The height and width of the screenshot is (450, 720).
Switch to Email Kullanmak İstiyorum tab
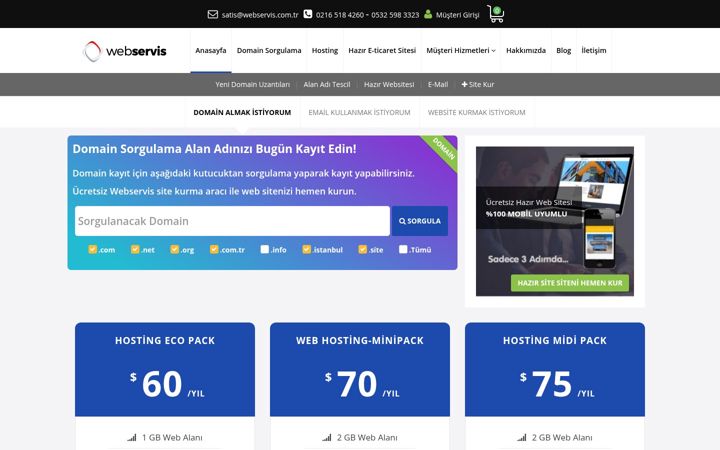click(x=359, y=112)
